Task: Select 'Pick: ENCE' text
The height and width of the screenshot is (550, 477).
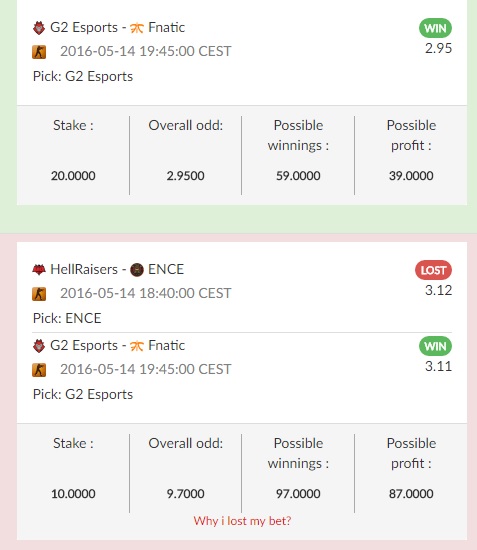Action: point(67,318)
